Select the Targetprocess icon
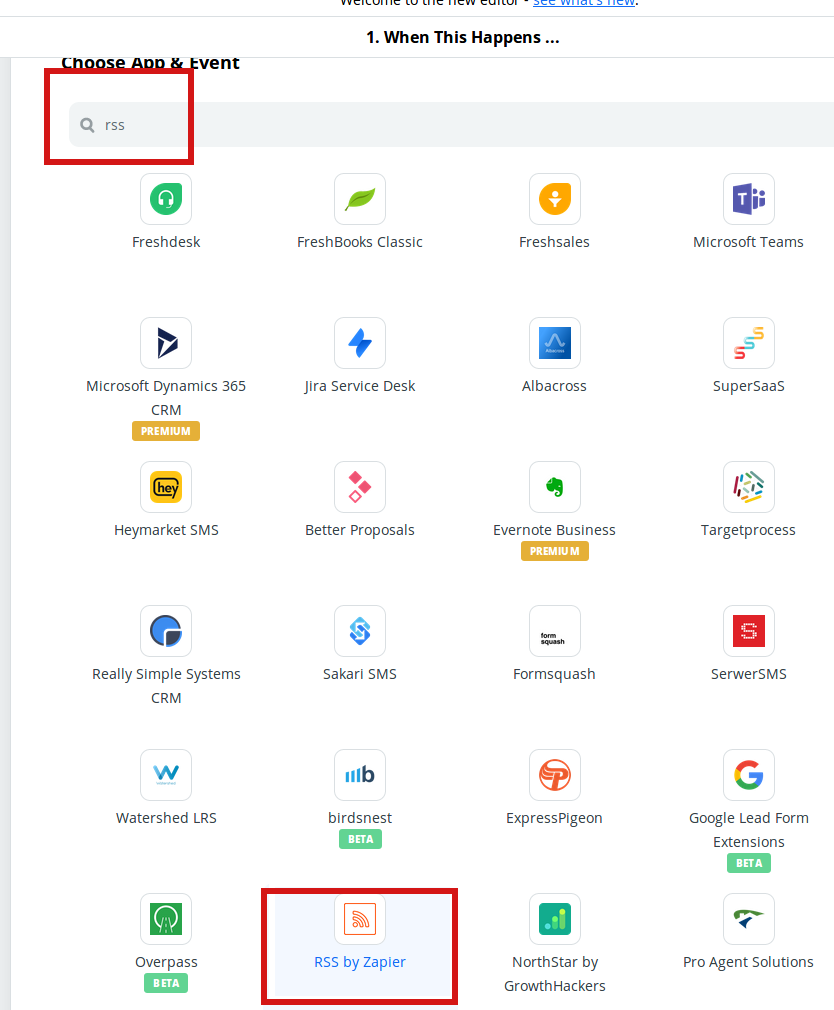The image size is (834, 1010). (748, 487)
